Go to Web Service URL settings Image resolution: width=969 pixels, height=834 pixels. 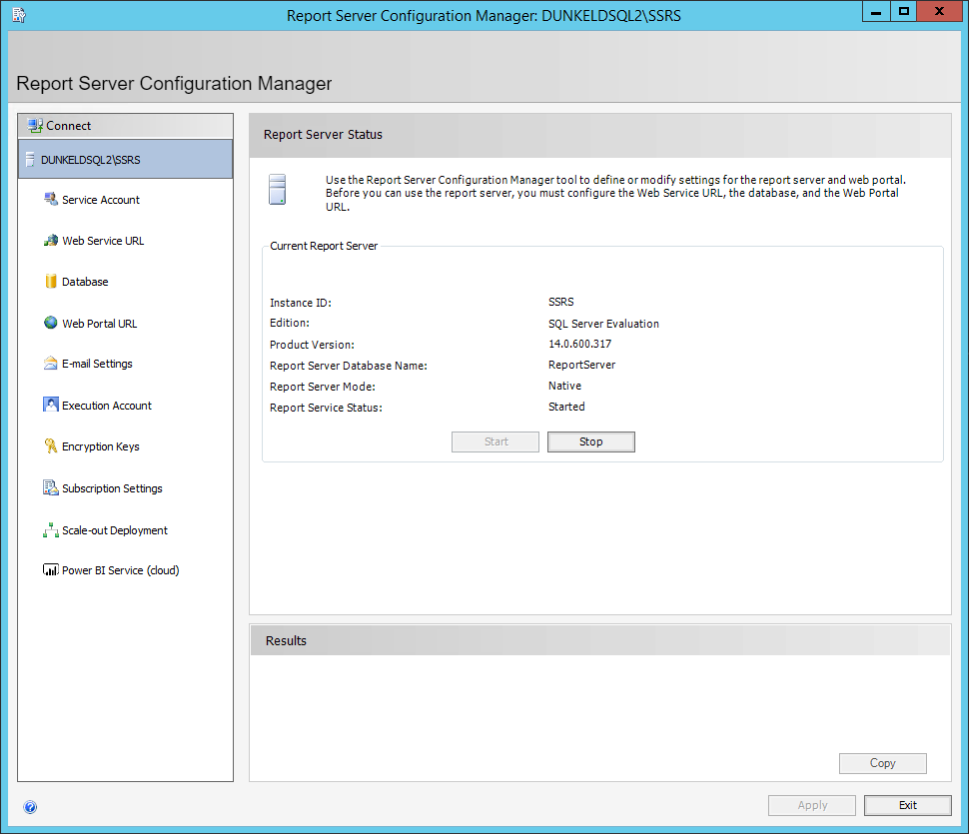coord(103,241)
